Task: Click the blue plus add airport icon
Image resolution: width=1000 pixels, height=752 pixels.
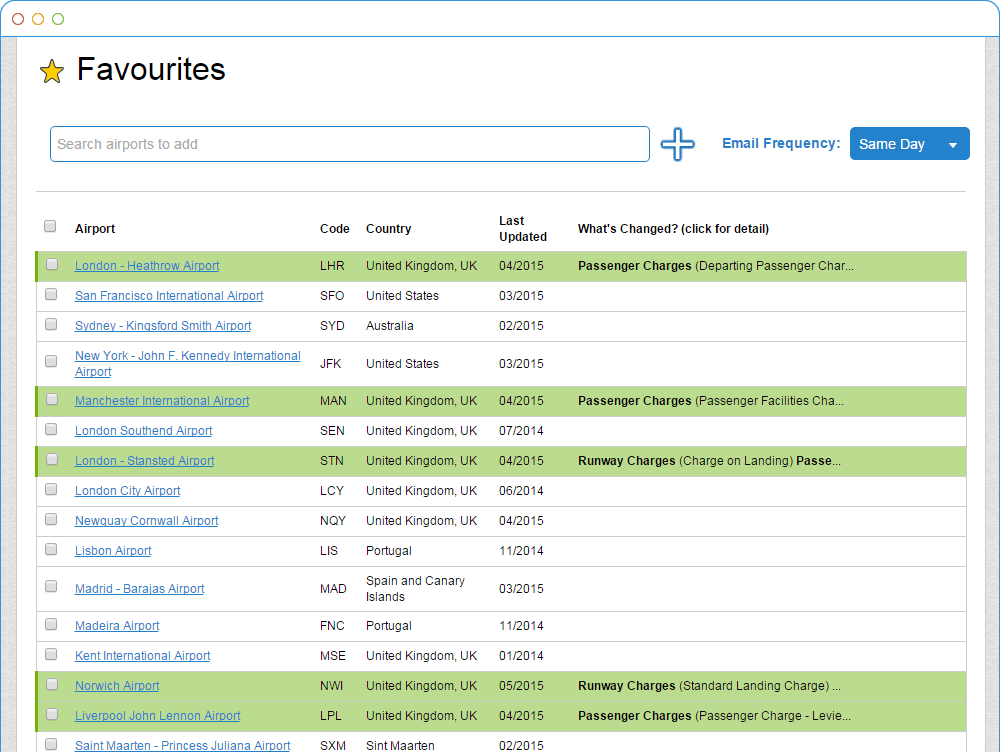Action: pos(677,144)
